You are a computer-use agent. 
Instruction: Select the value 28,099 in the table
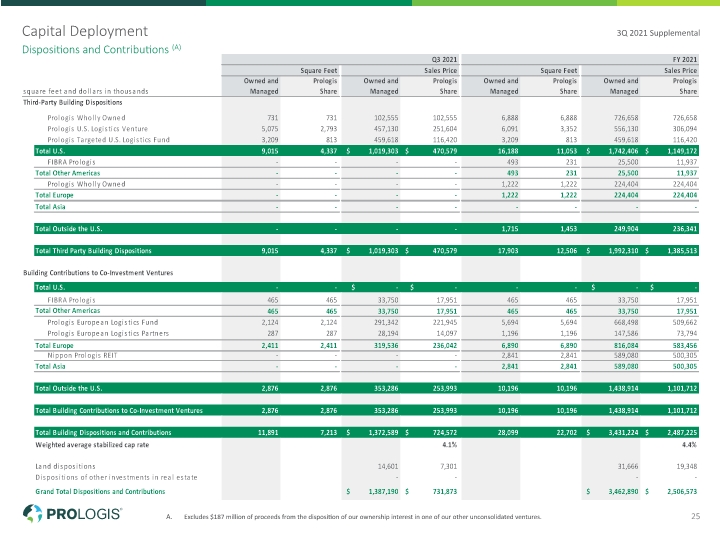point(508,433)
